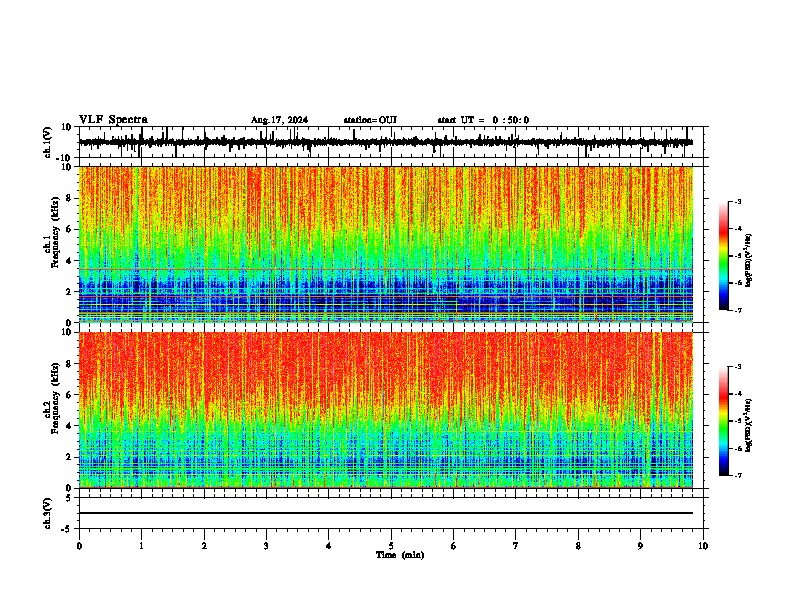Click time axis tick label "3"
792x612 pixels.
click(x=266, y=546)
